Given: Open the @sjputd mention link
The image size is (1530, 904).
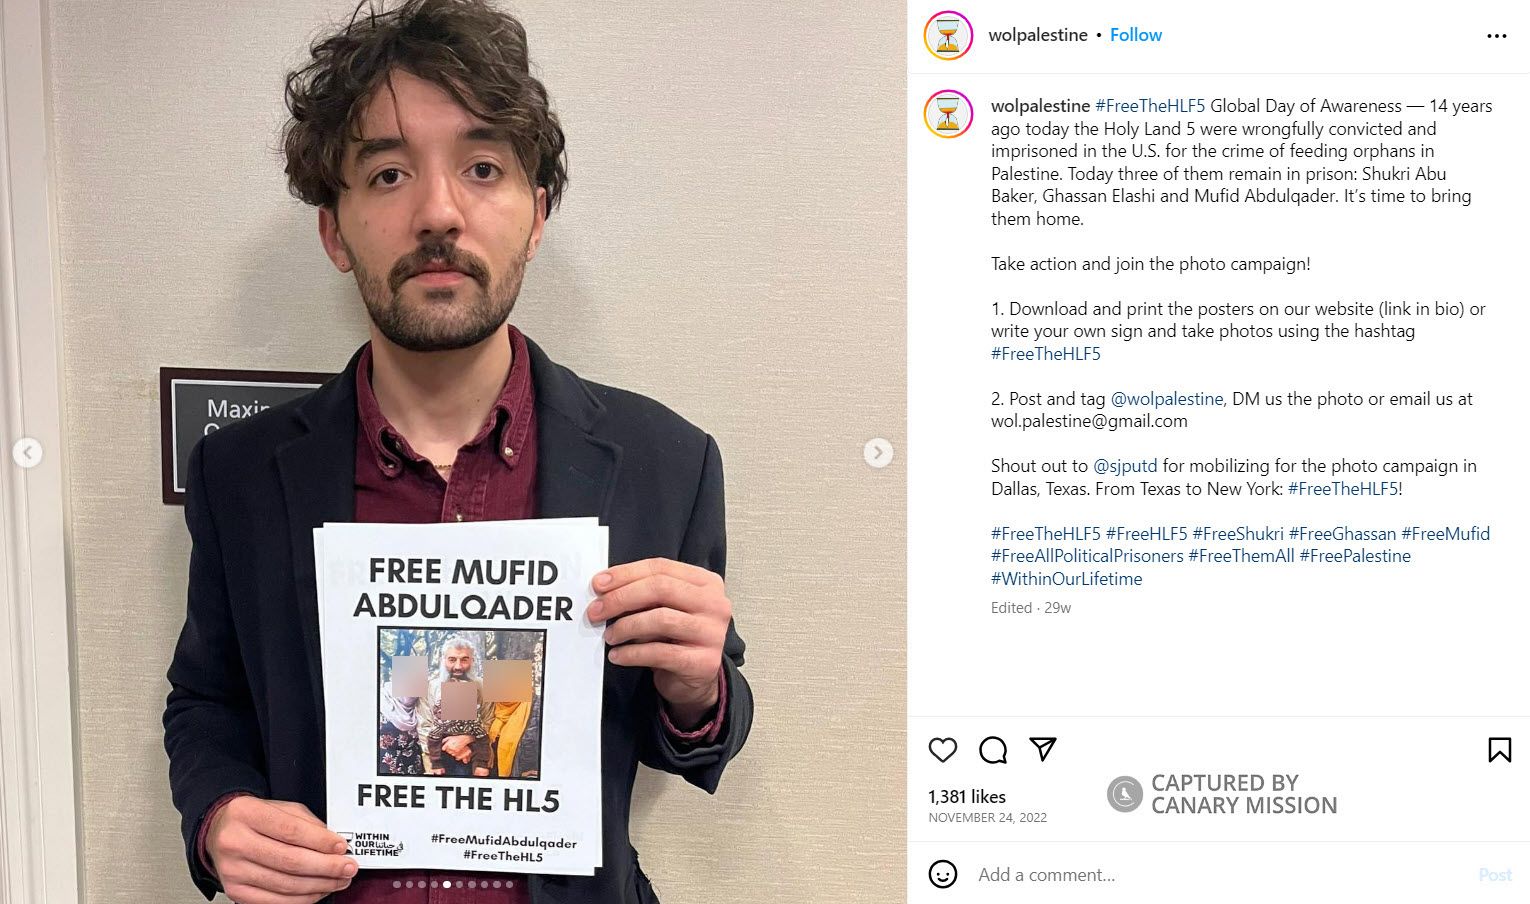Looking at the screenshot, I should pos(1125,466).
